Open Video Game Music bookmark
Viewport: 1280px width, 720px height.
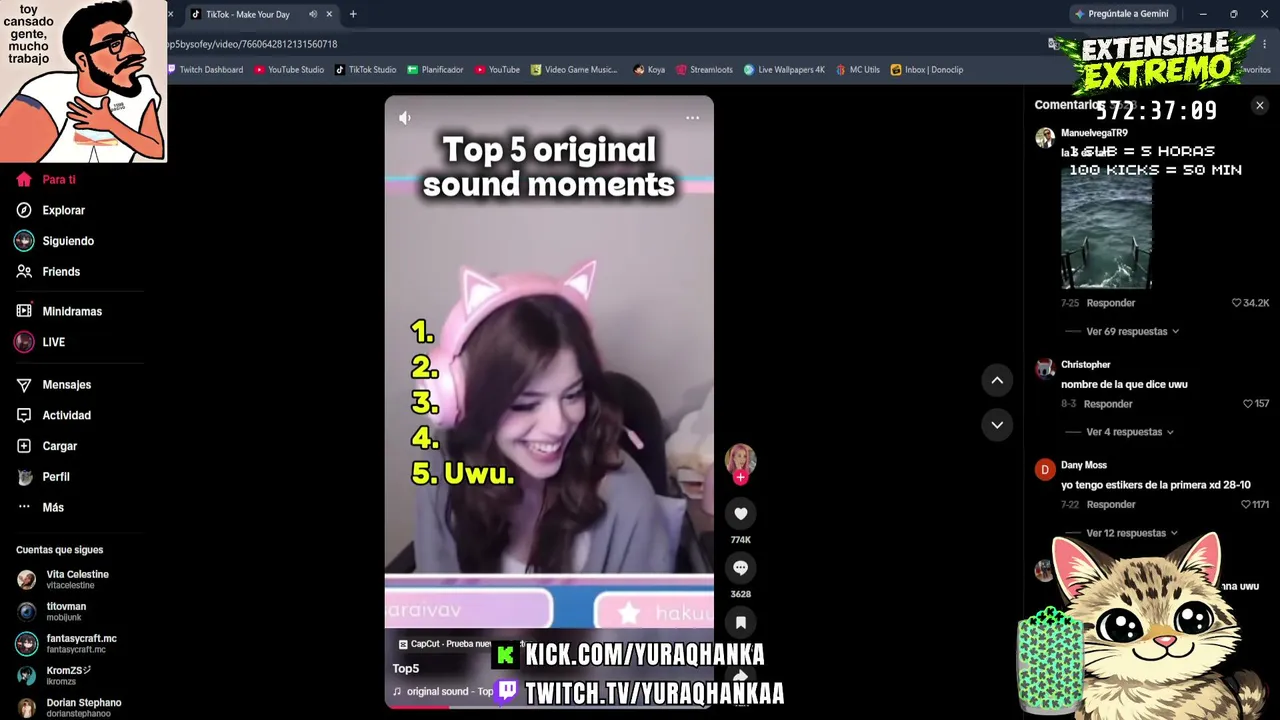[574, 70]
